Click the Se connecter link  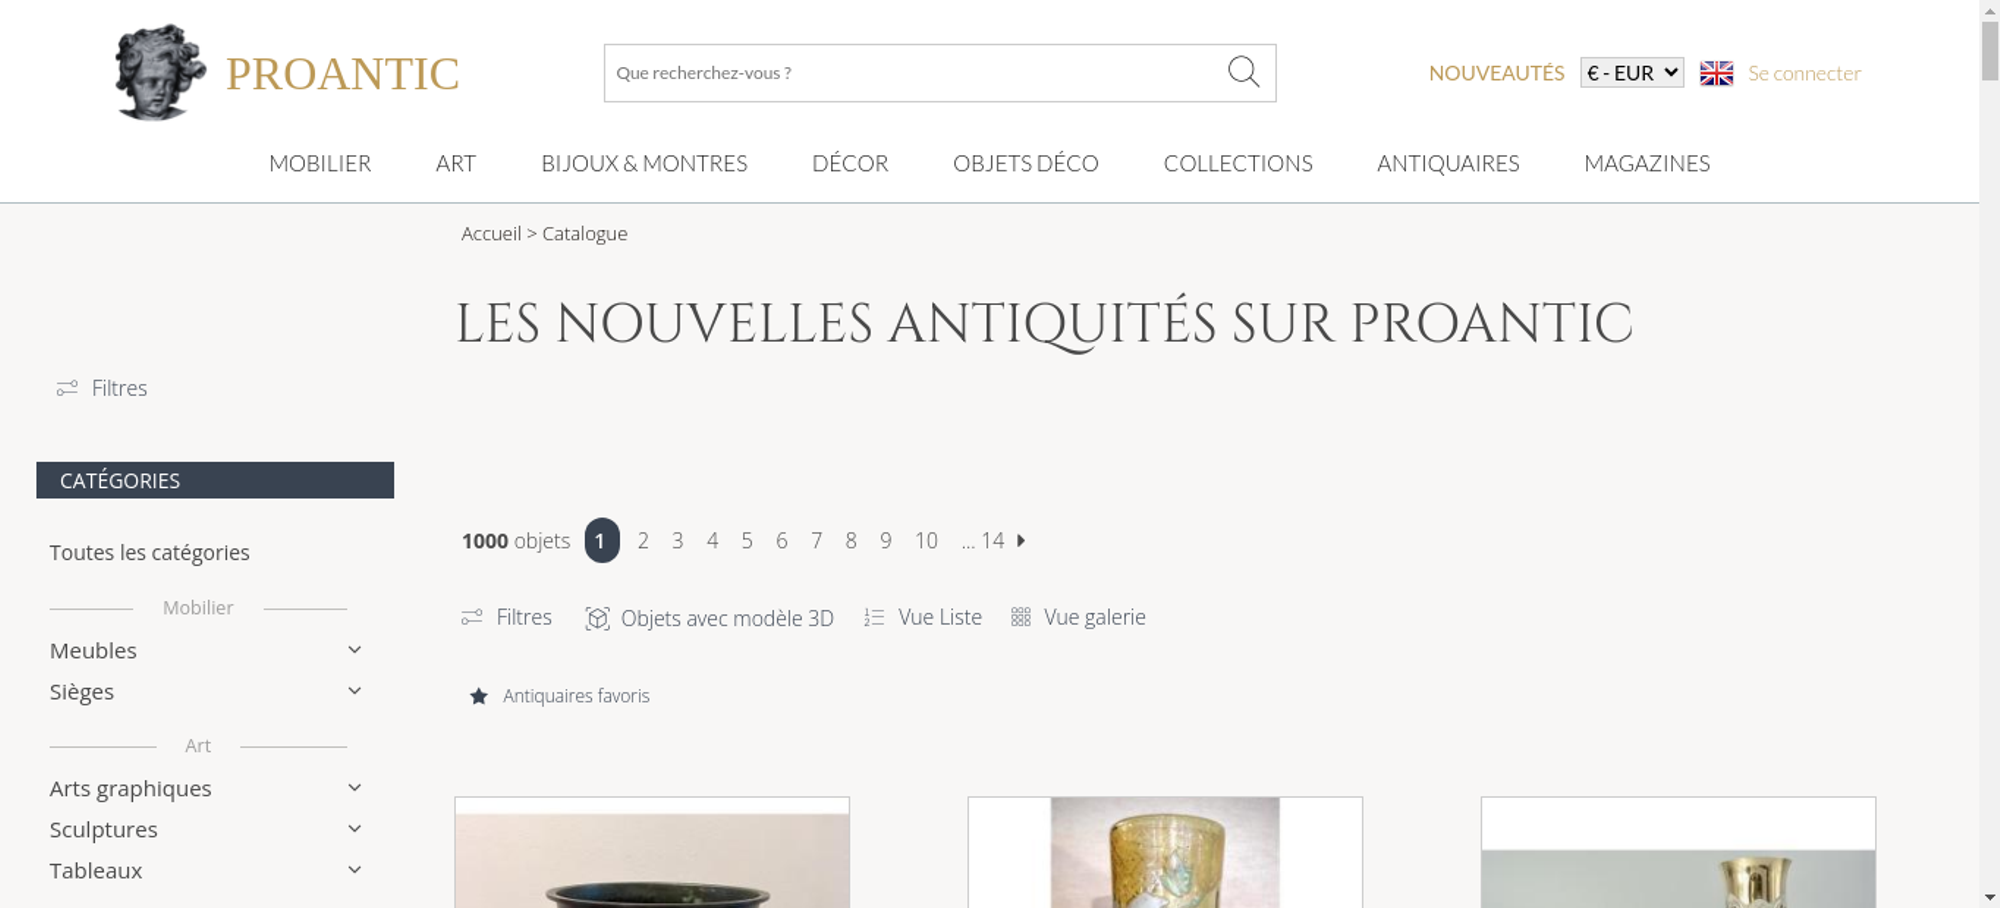(x=1804, y=73)
